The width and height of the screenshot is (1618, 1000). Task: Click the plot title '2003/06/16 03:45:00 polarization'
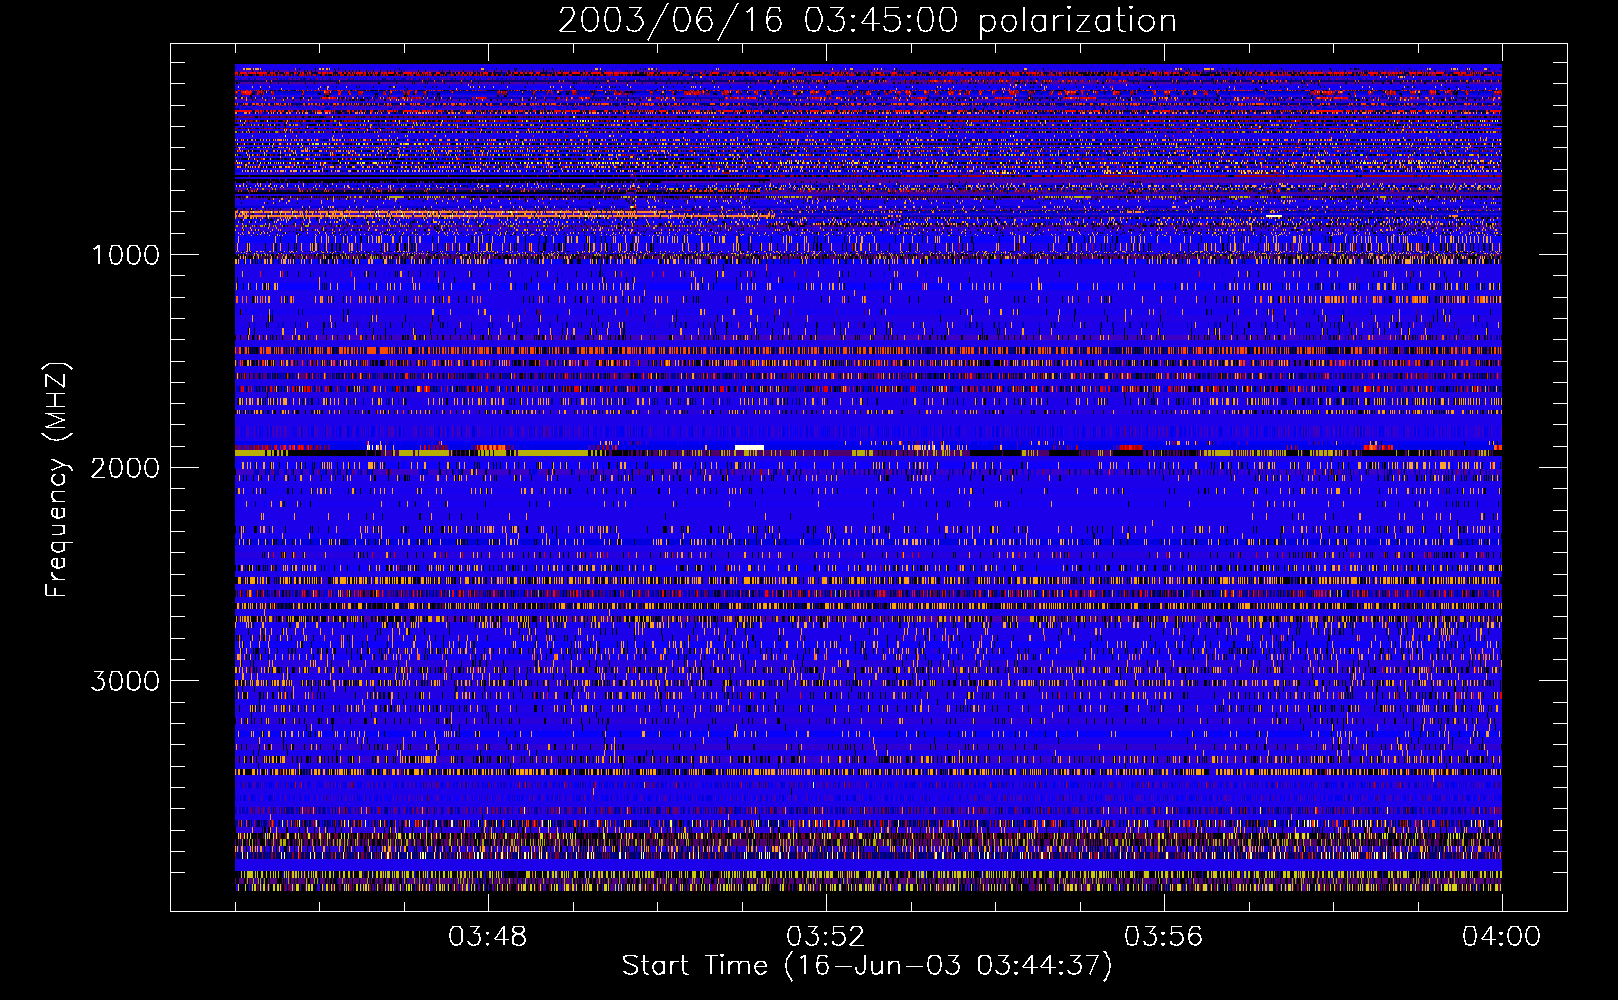(x=867, y=20)
